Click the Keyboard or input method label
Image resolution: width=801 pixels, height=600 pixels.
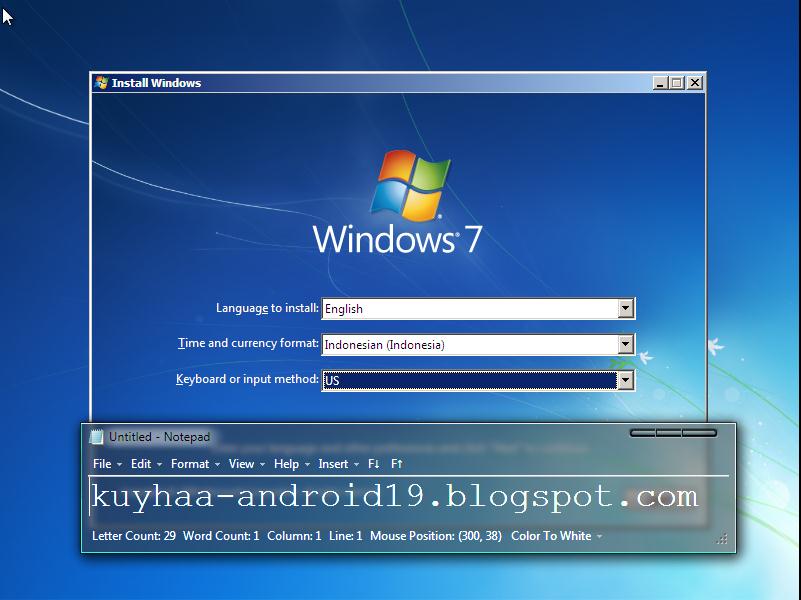(x=247, y=379)
